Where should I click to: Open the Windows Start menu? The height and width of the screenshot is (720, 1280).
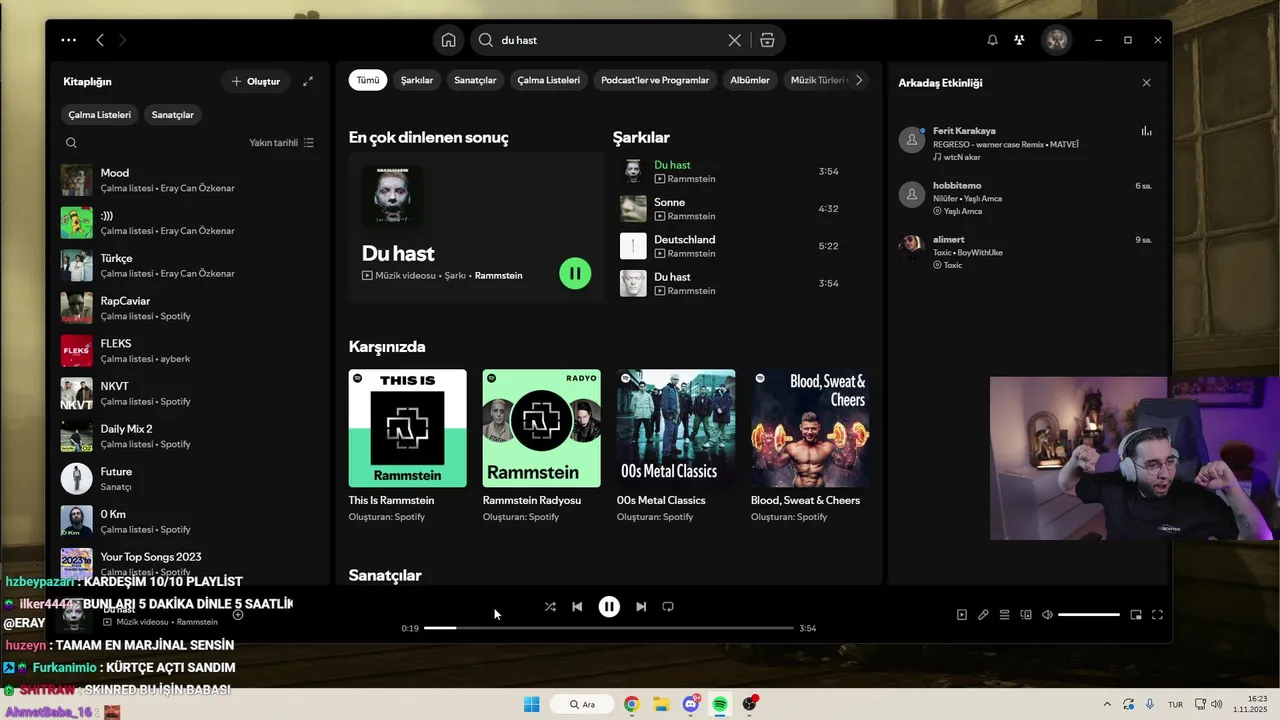(x=532, y=704)
